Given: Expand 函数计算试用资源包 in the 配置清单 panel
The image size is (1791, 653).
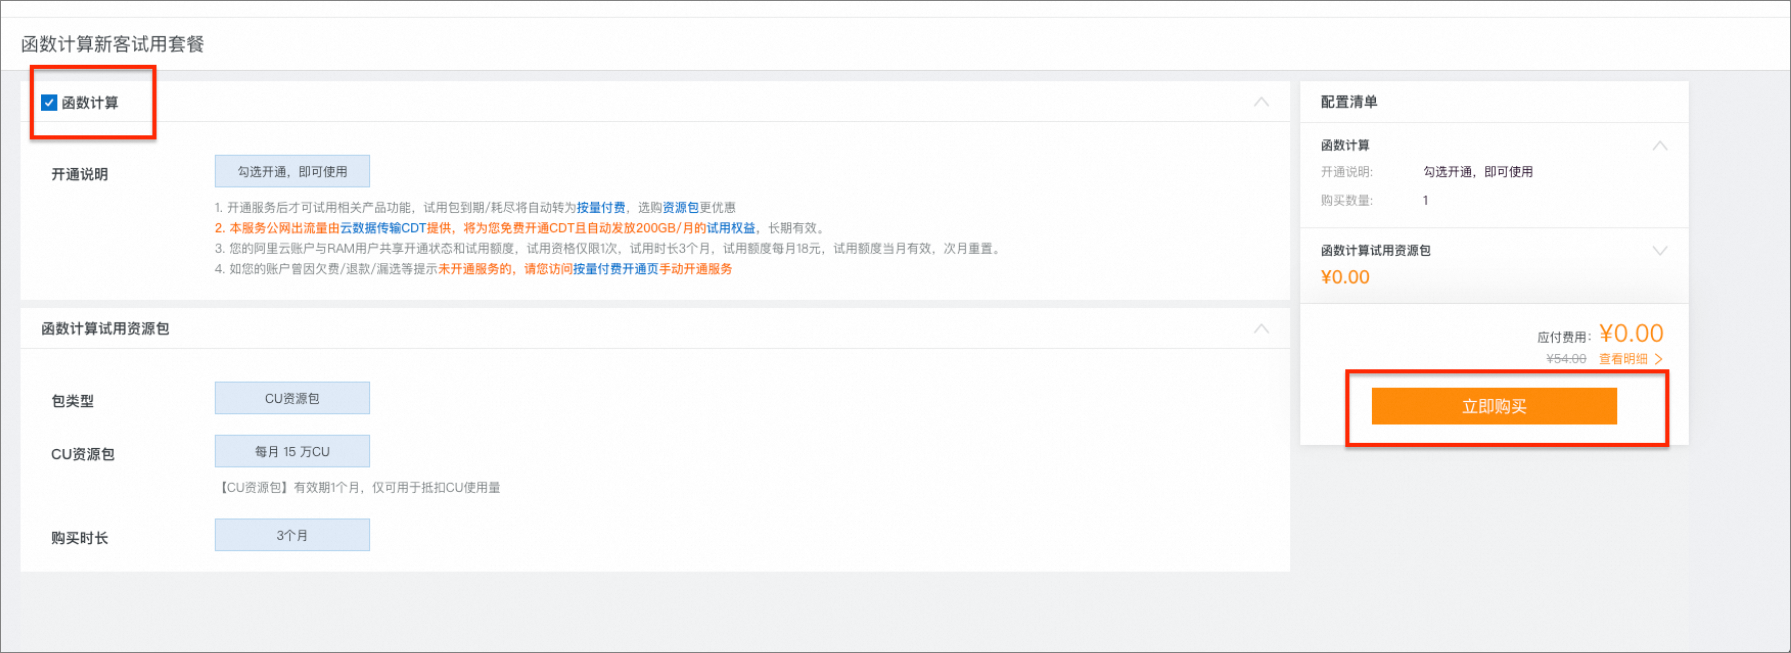Looking at the screenshot, I should point(1660,251).
